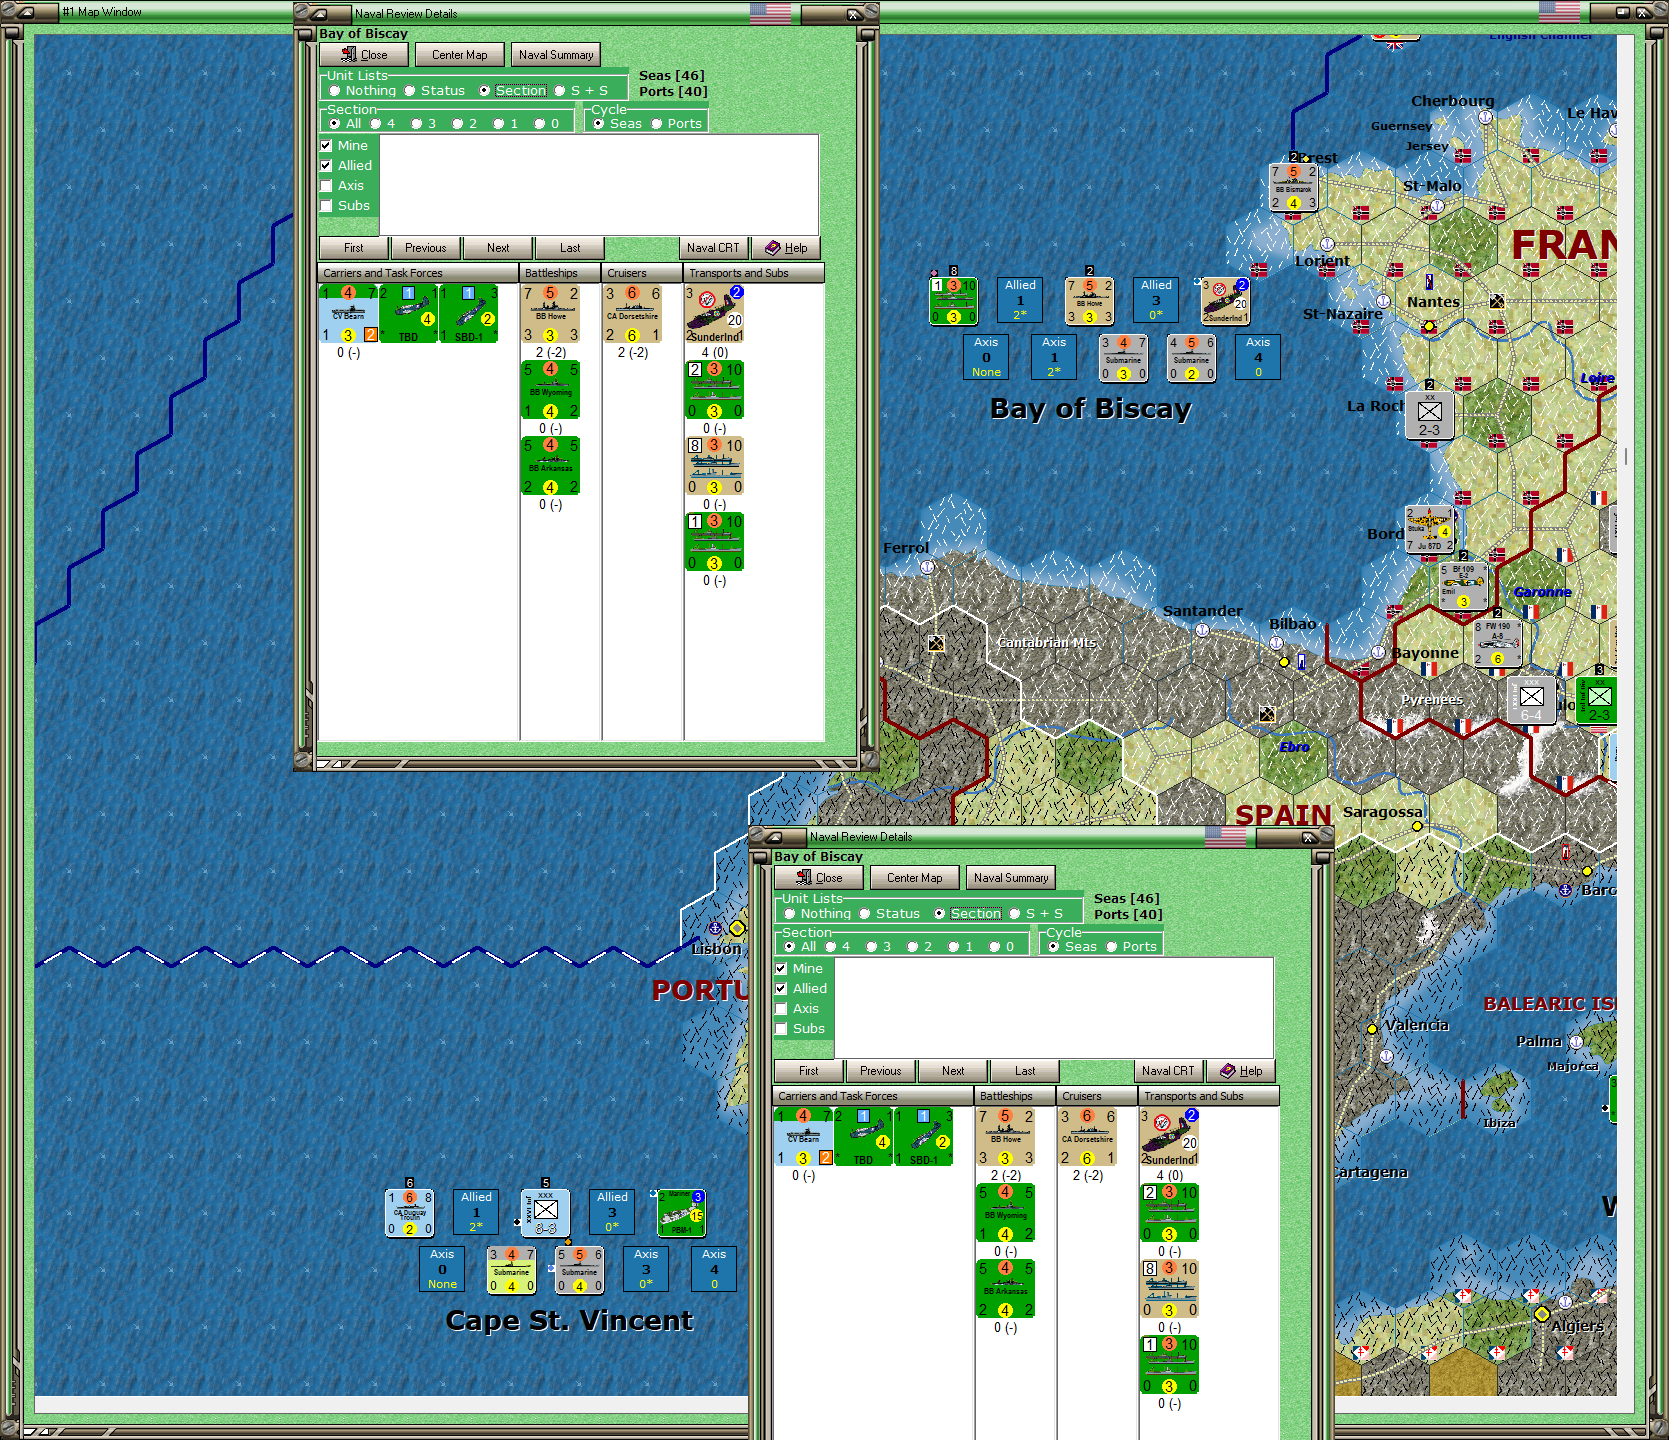1669x1440 pixels.
Task: Click Battleships column header in upper window
Action: pos(560,273)
